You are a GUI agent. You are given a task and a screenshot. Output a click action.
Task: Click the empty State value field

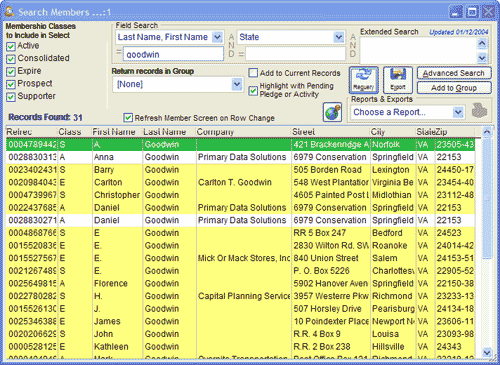point(295,54)
